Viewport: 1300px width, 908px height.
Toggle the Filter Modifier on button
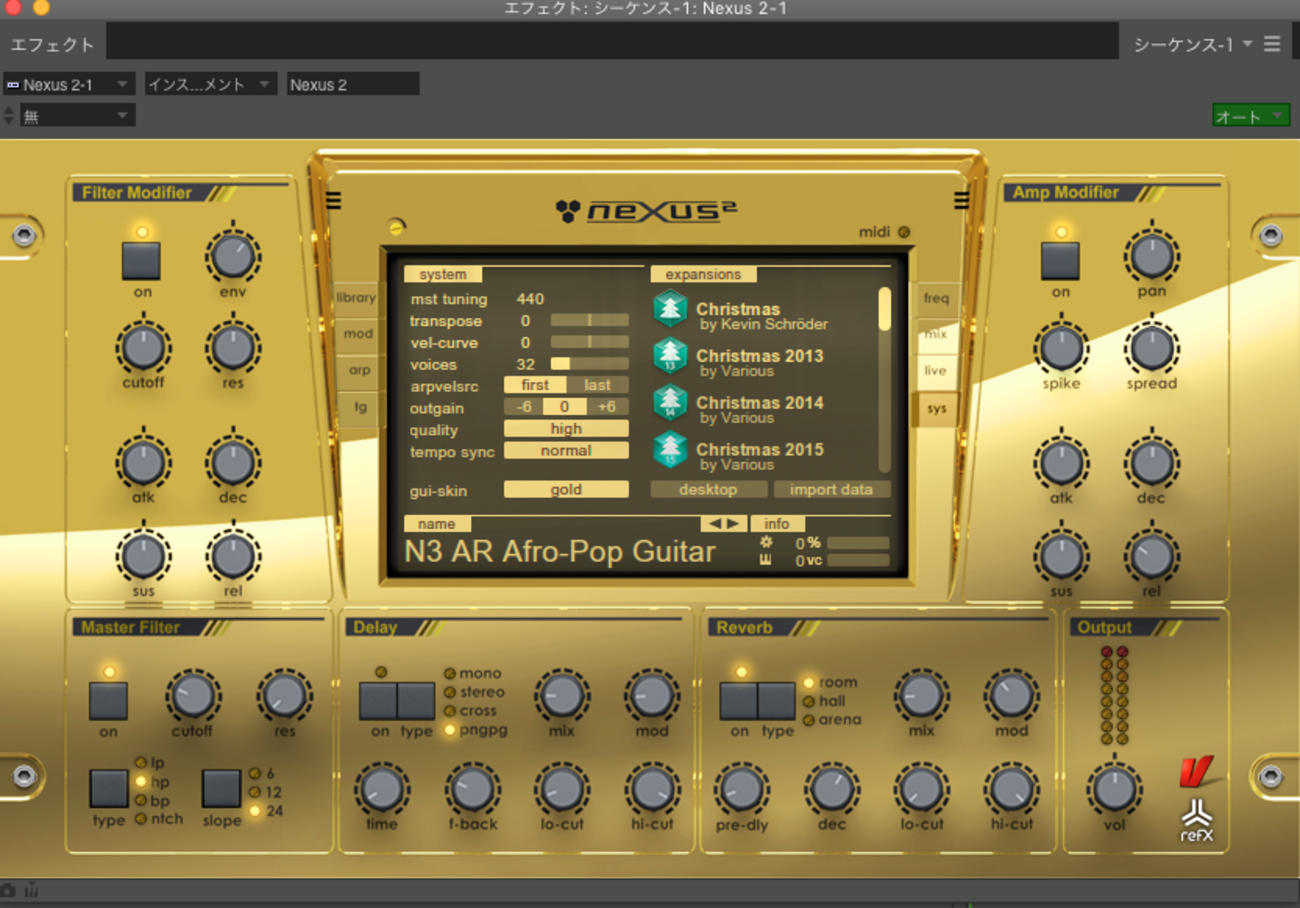tap(141, 261)
